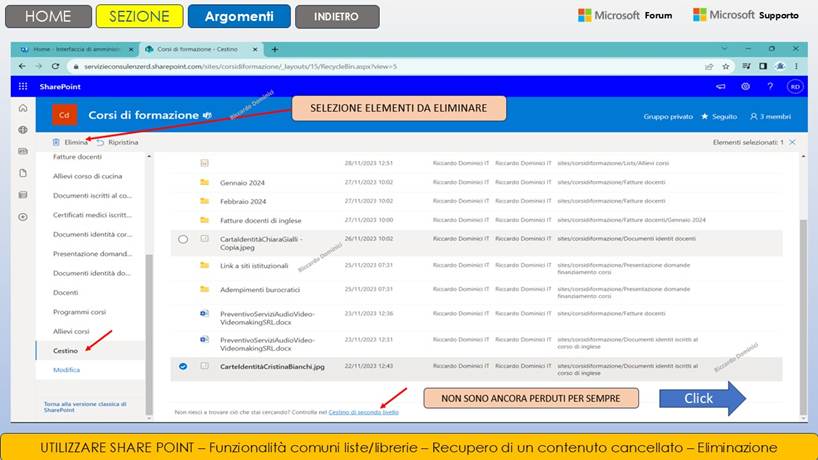Viewport: 818px width, 460px height.
Task: Click the Gennaio 2024 folder icon
Action: tap(204, 183)
